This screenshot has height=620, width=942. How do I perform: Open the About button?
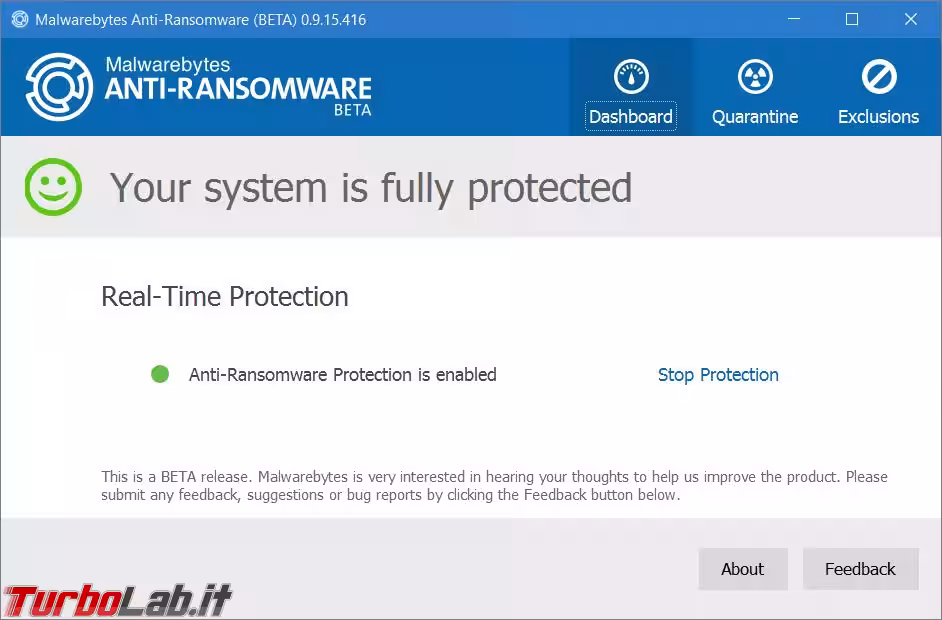(743, 569)
